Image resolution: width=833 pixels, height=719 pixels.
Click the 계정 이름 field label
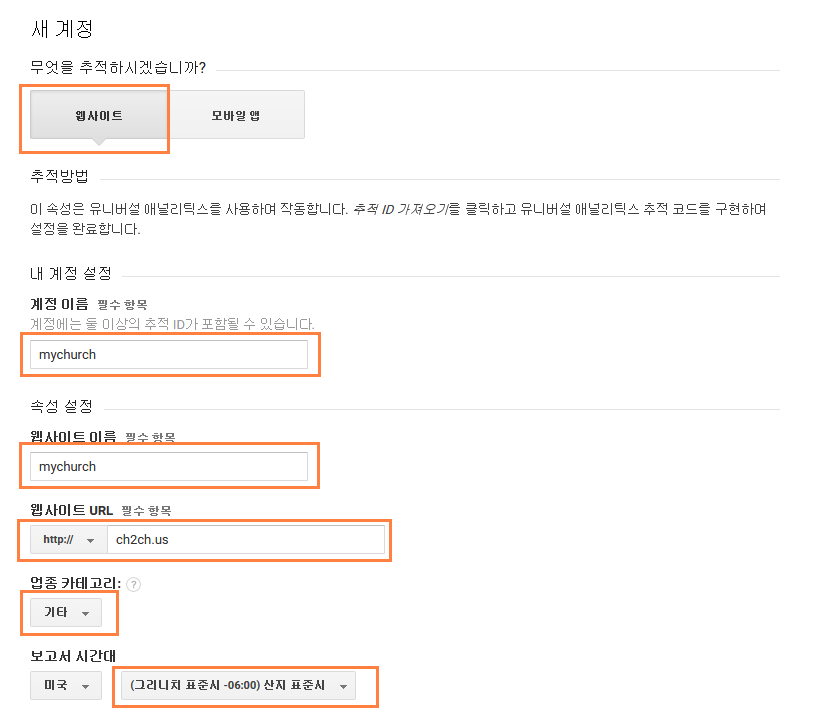pyautogui.click(x=59, y=303)
